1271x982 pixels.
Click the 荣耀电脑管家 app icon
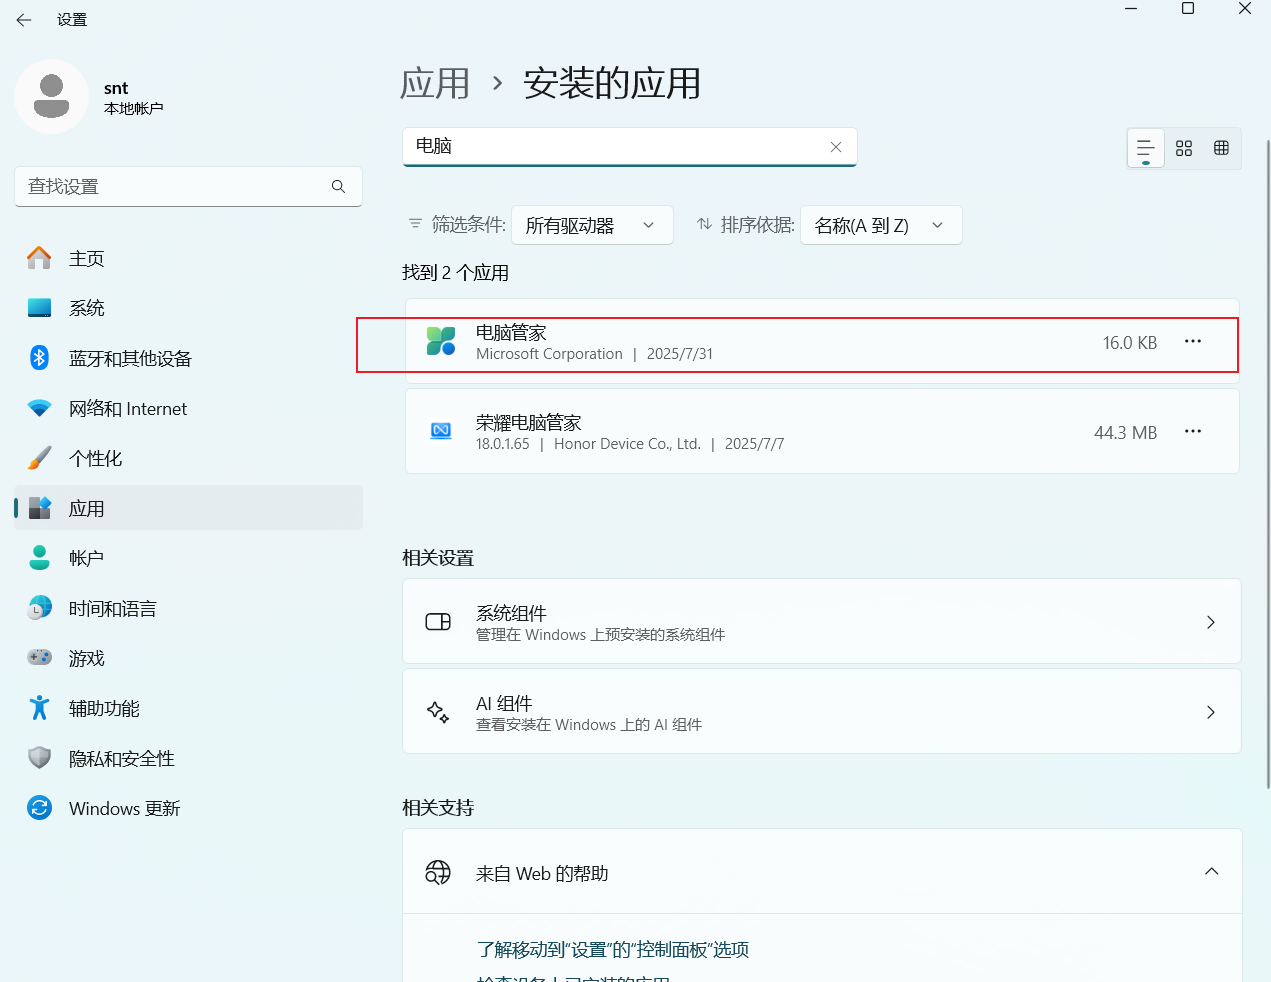[x=441, y=431]
